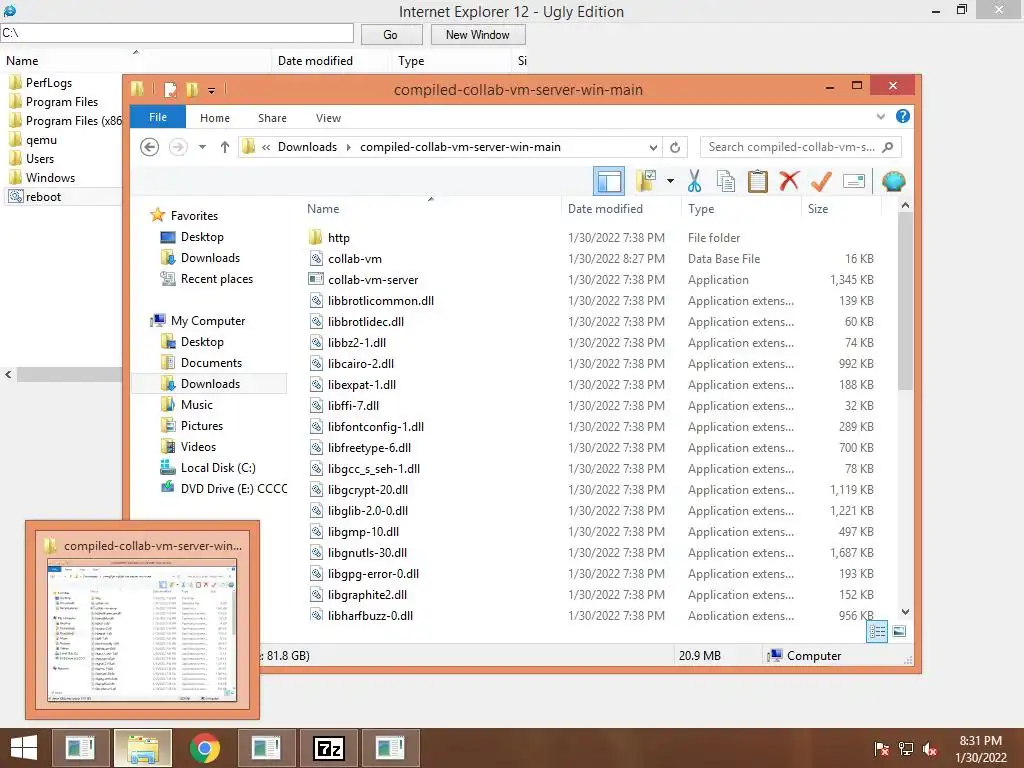Image resolution: width=1024 pixels, height=768 pixels.
Task: Select Documents under My Computer
Action: [211, 362]
